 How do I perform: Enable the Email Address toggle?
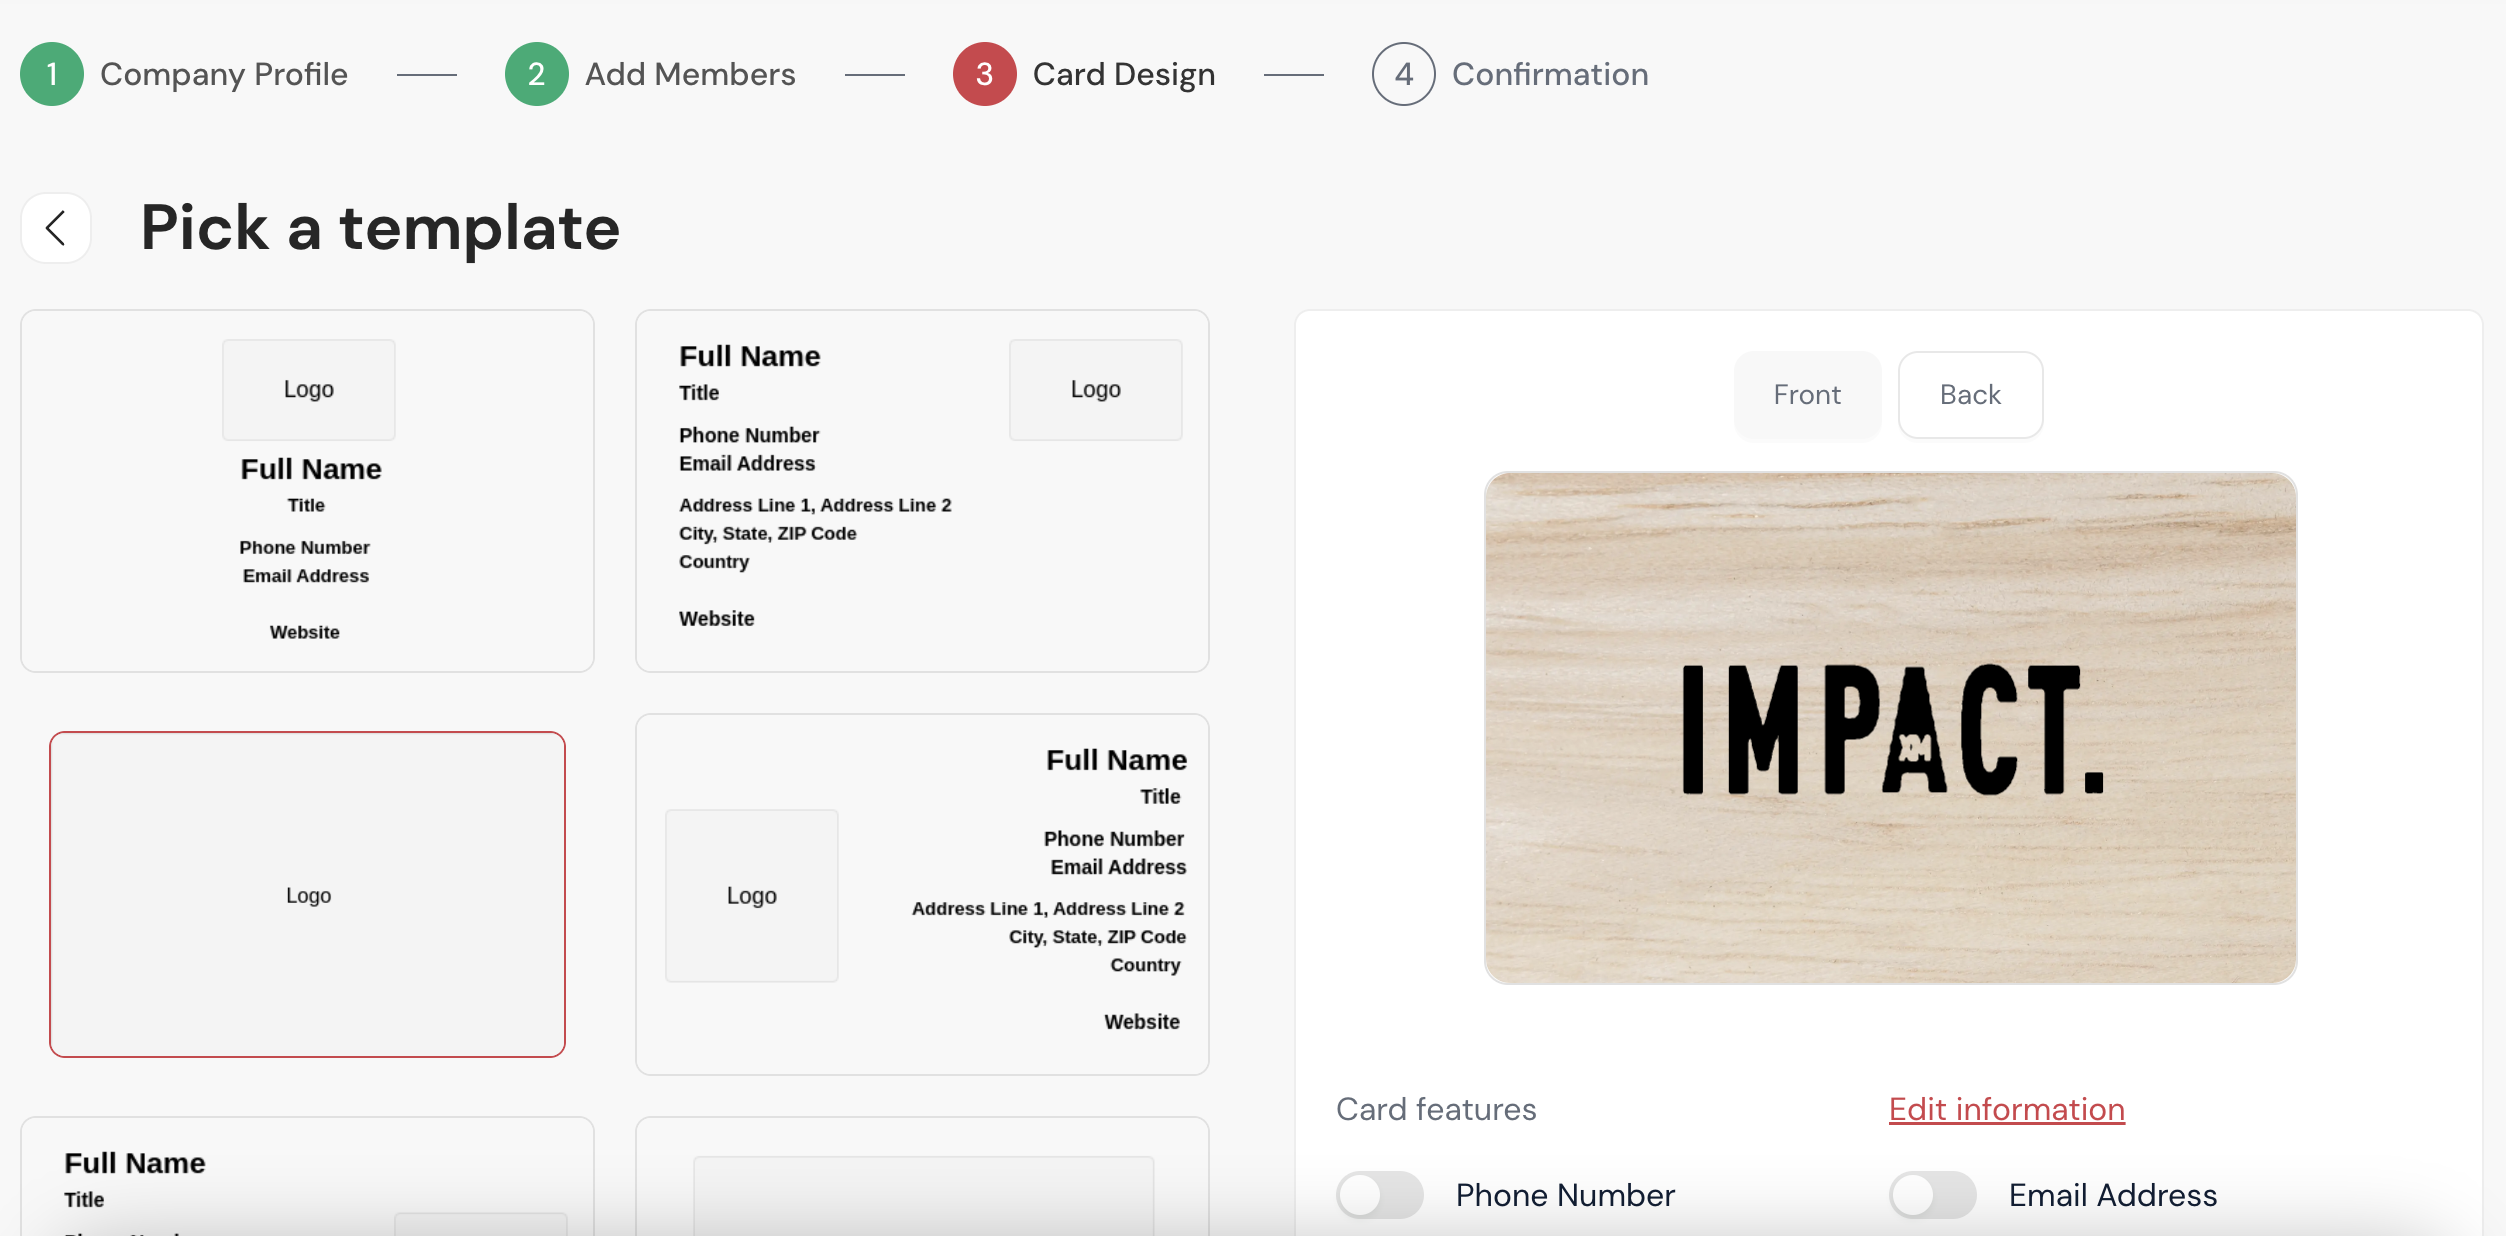[x=1932, y=1195]
